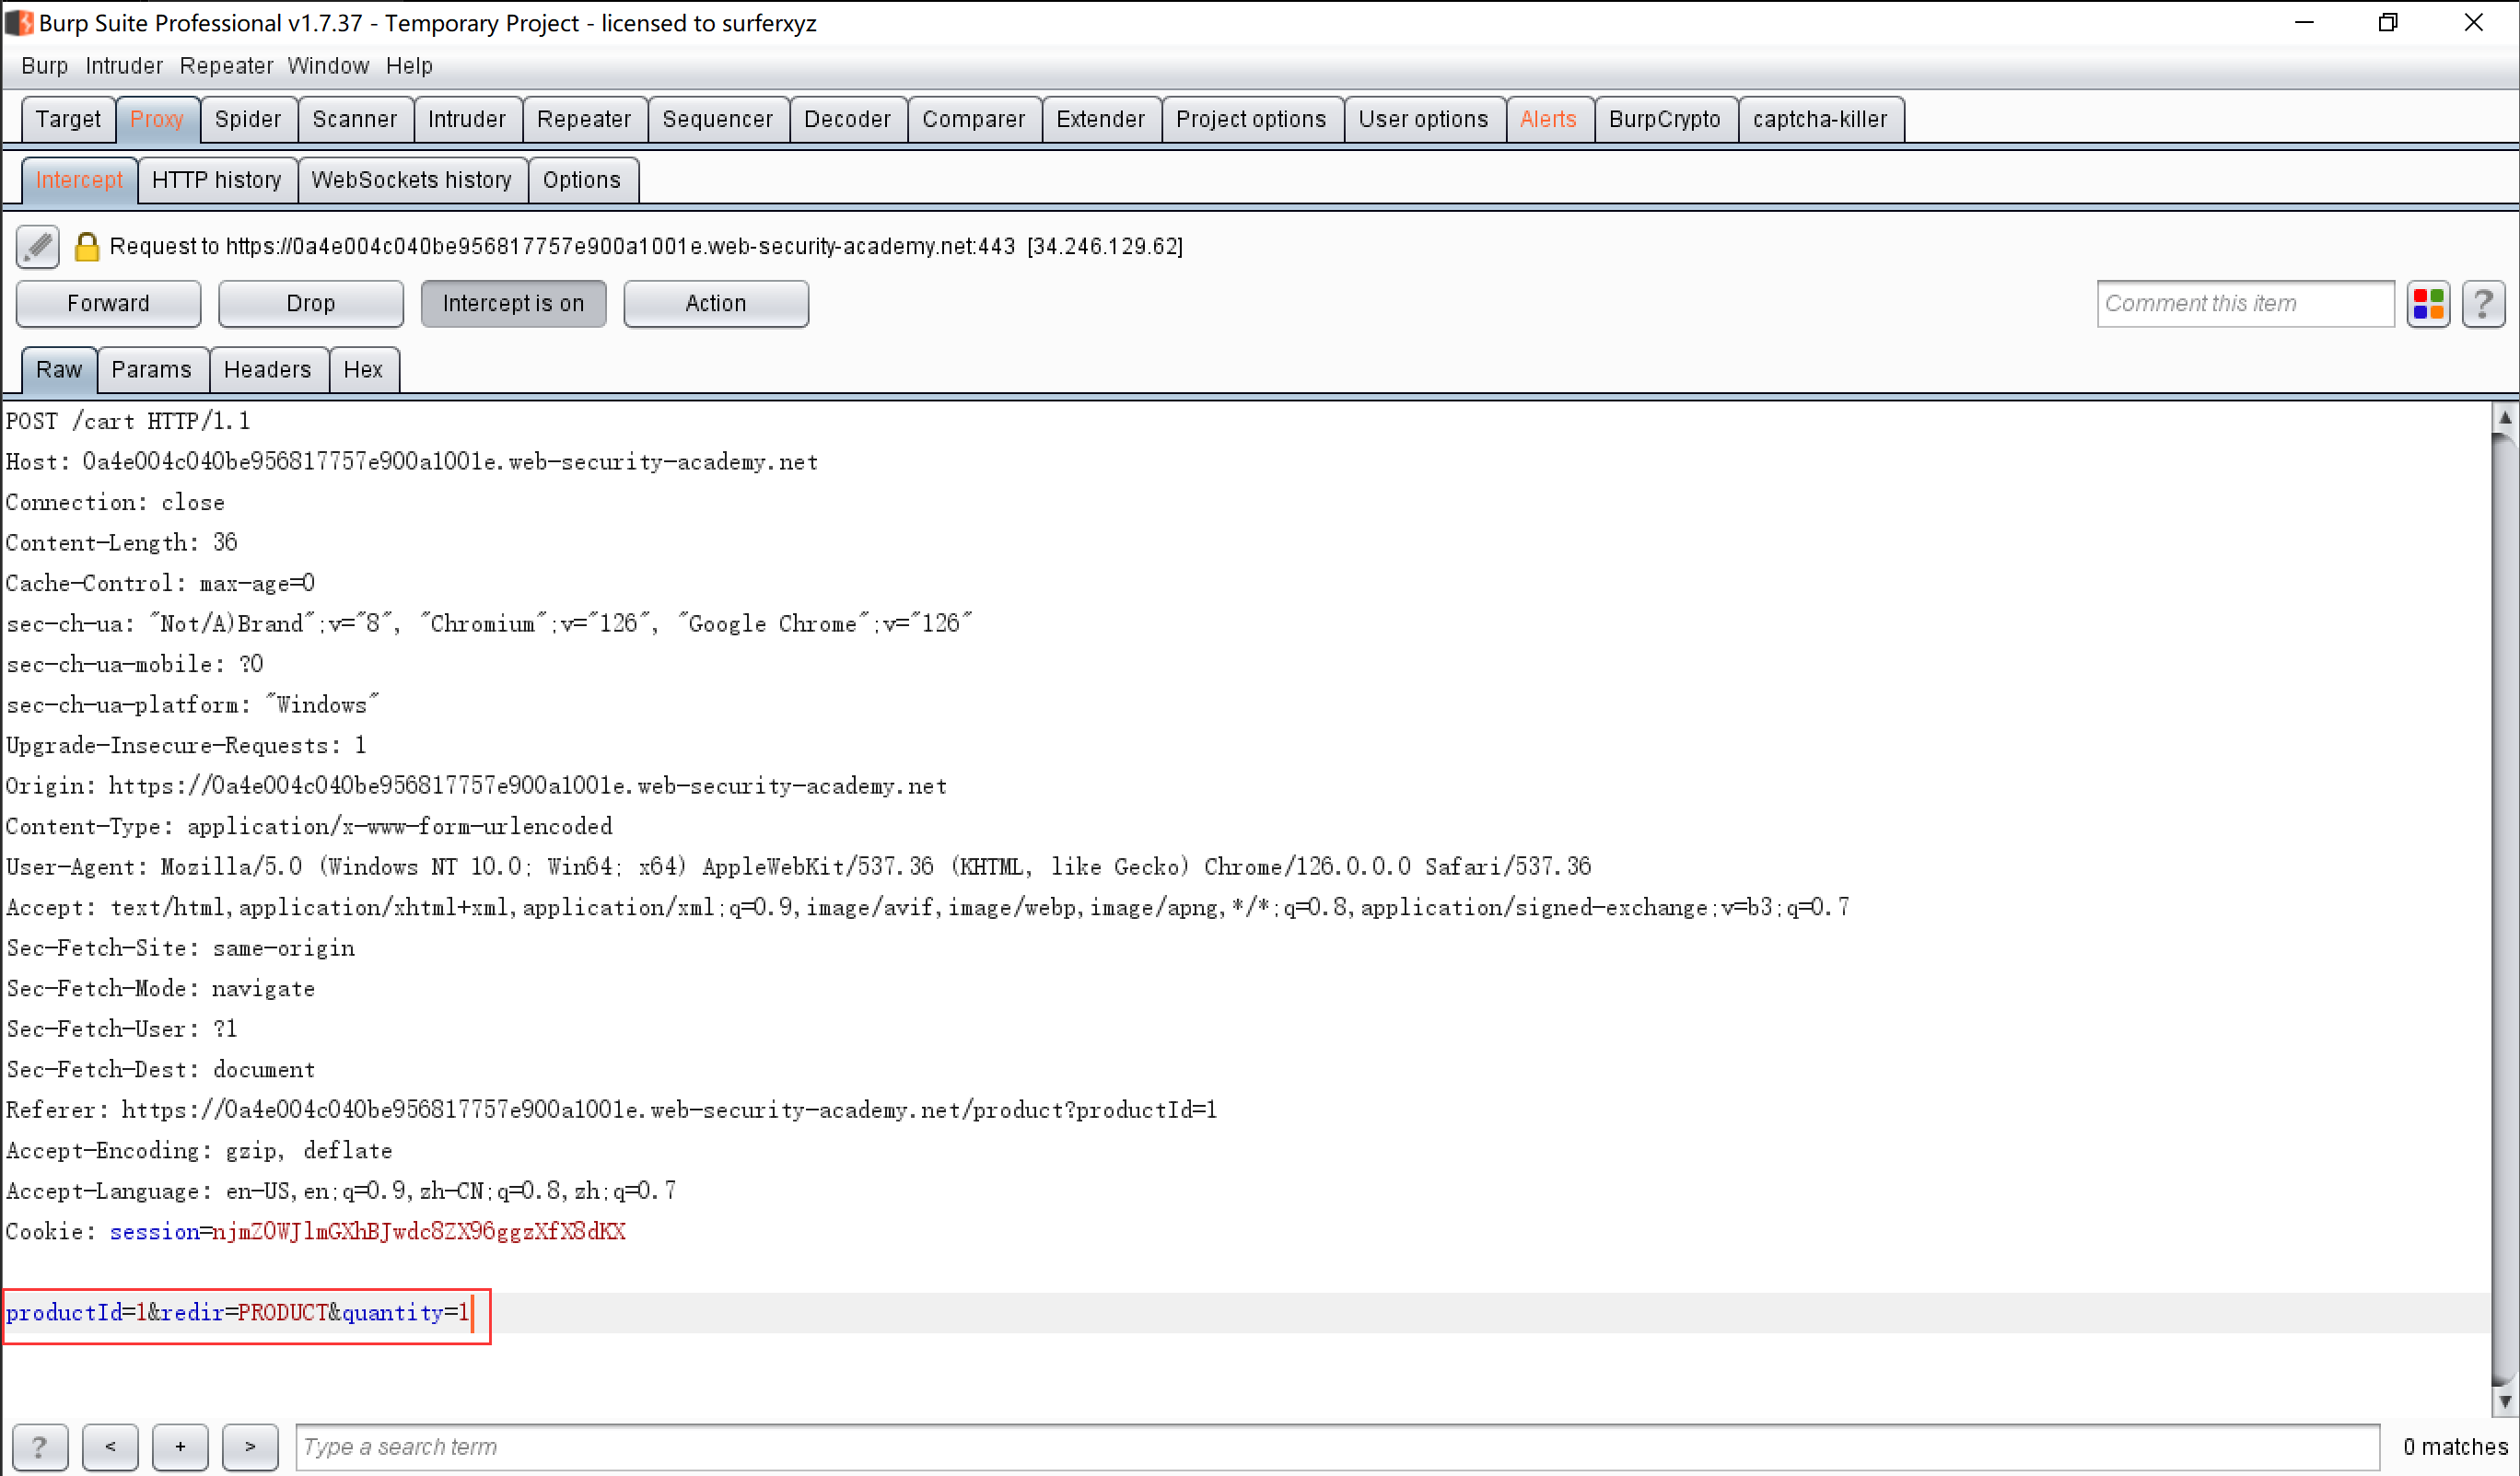The height and width of the screenshot is (1476, 2520).
Task: Open the Window menu item
Action: (329, 65)
